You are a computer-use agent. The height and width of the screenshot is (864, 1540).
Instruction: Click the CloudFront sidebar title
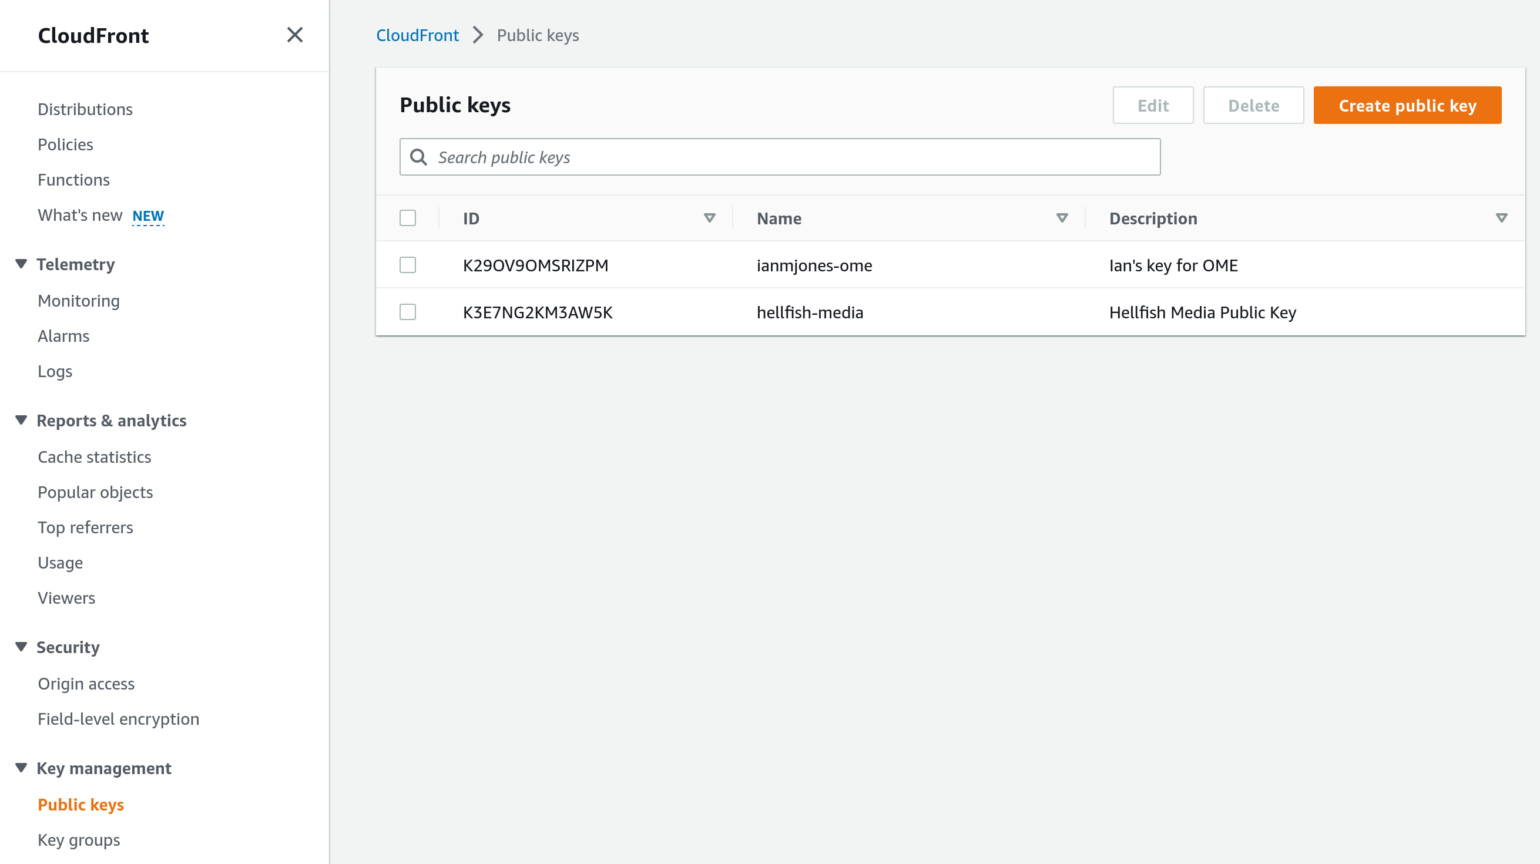93,35
